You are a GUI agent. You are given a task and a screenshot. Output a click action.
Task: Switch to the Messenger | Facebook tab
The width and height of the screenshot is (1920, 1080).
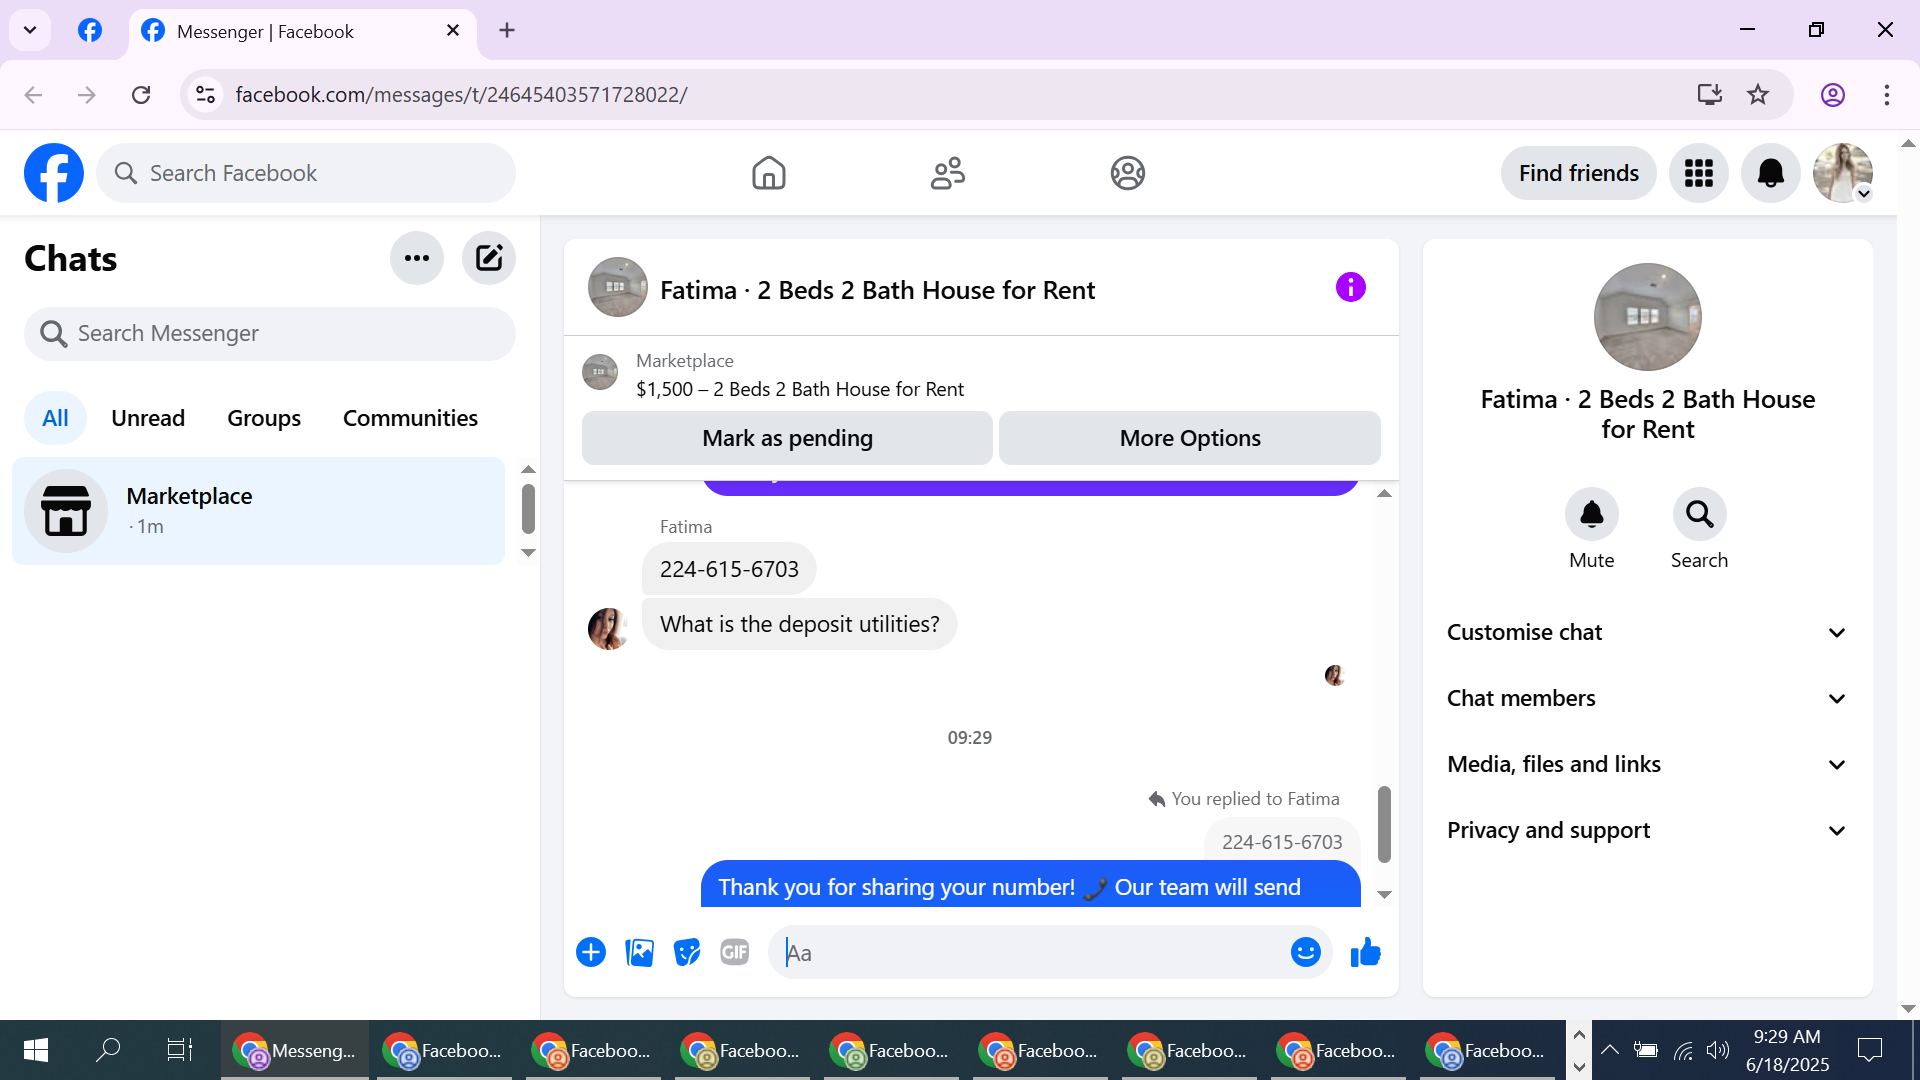click(x=302, y=31)
